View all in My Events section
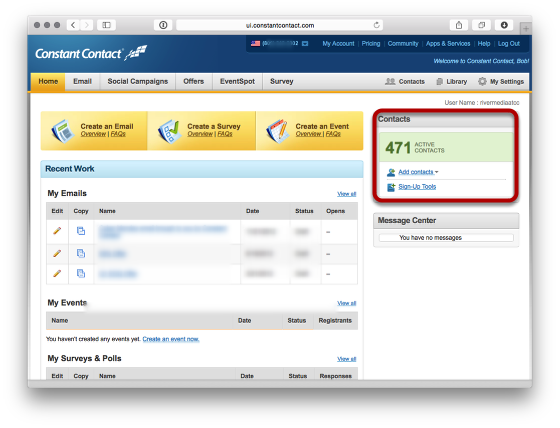560x428 pixels. coord(346,303)
